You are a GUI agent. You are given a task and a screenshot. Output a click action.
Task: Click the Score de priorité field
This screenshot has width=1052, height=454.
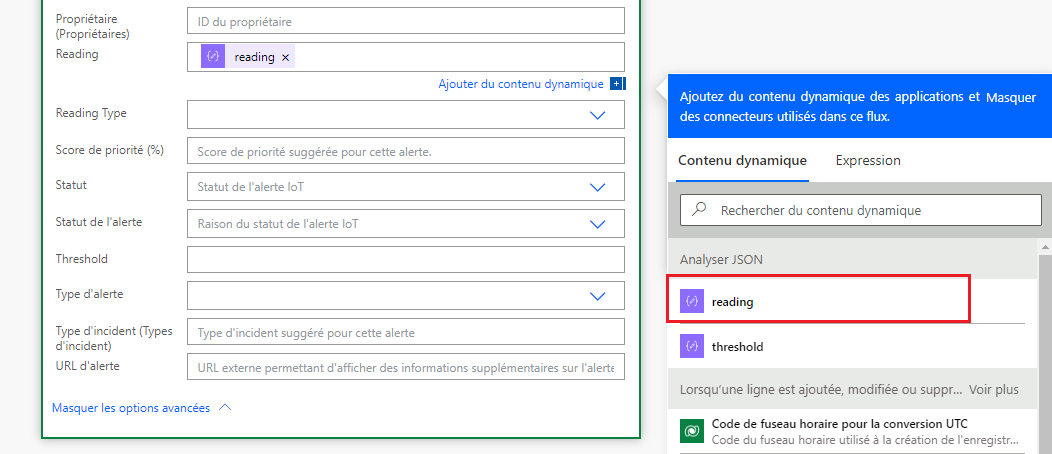click(x=406, y=152)
